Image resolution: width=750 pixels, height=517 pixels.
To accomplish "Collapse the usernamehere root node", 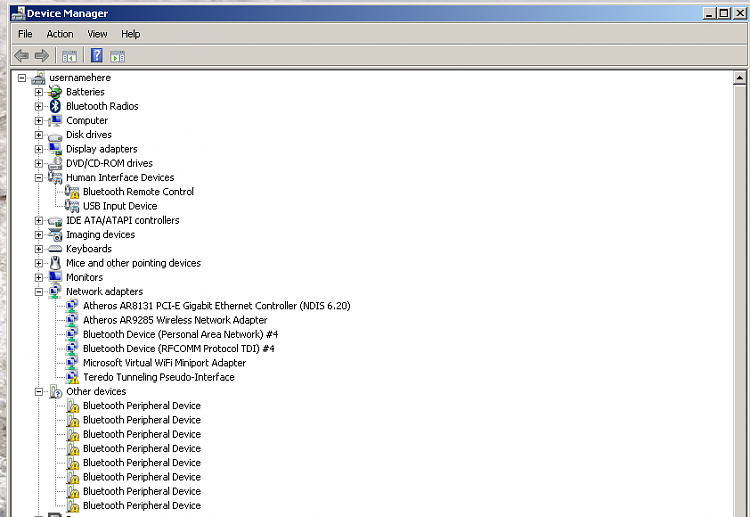I will [22, 77].
